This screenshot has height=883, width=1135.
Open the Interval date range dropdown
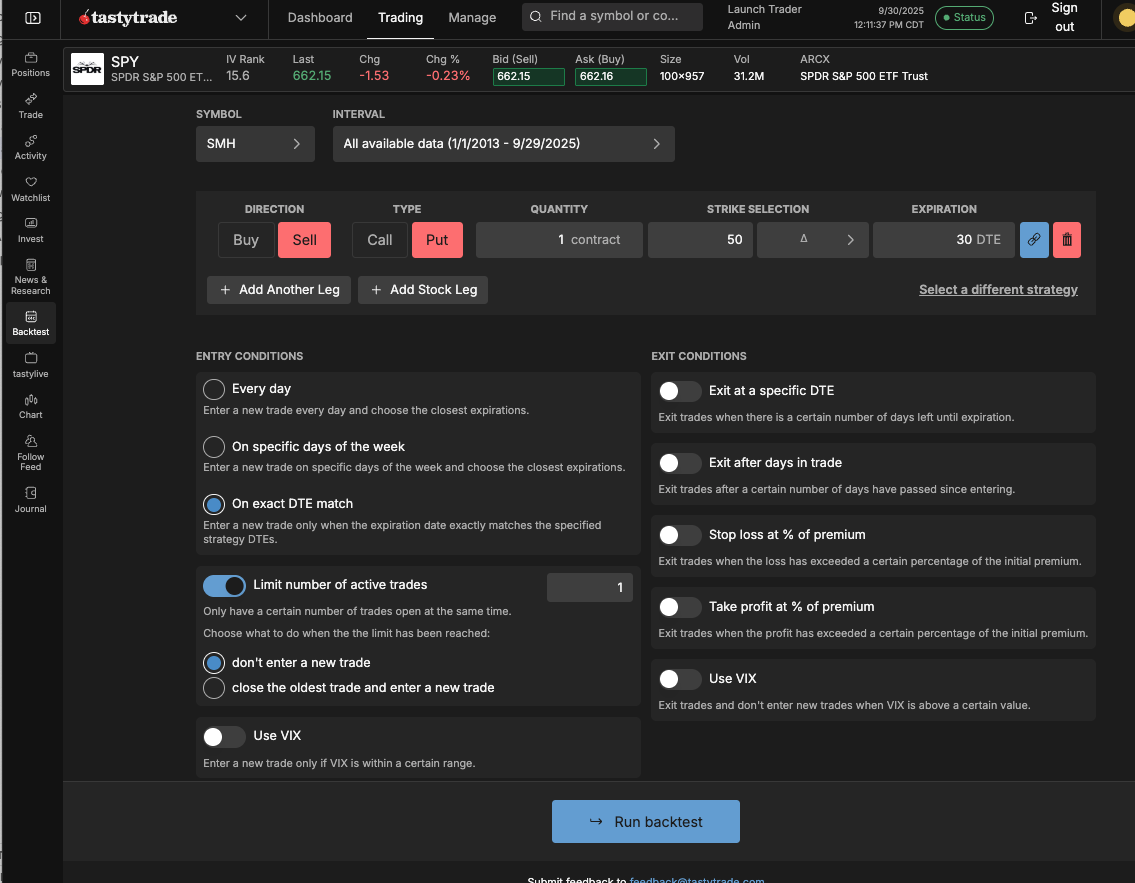503,144
